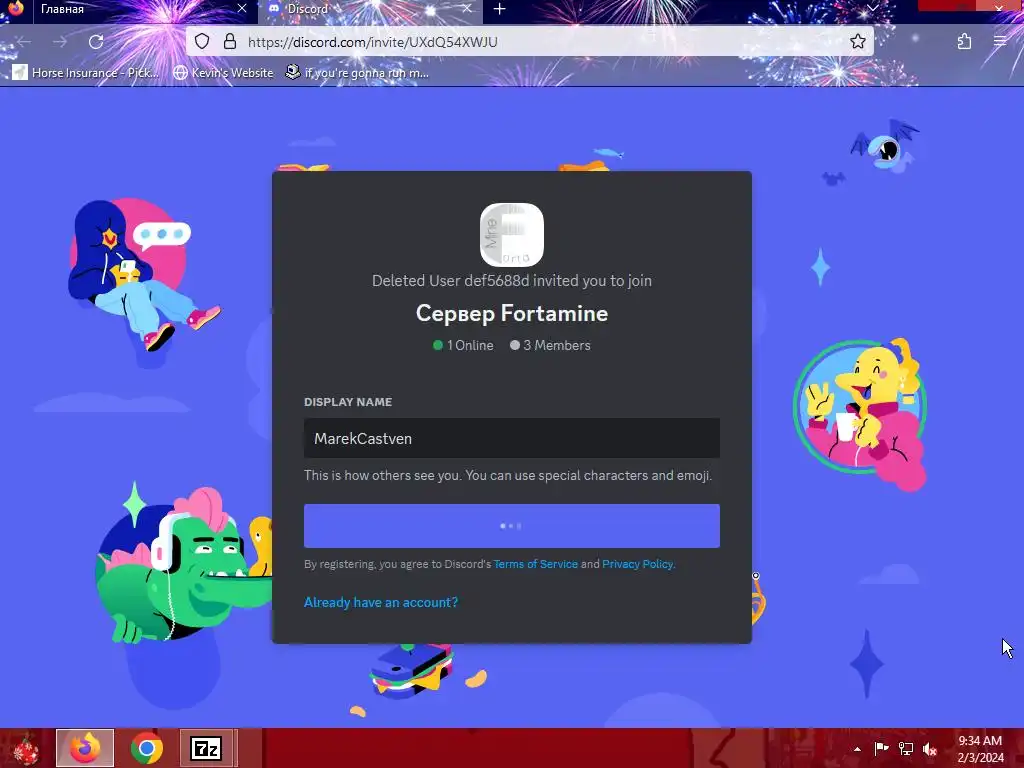Select the Discord browser tab
Image resolution: width=1024 pixels, height=768 pixels.
[369, 9]
